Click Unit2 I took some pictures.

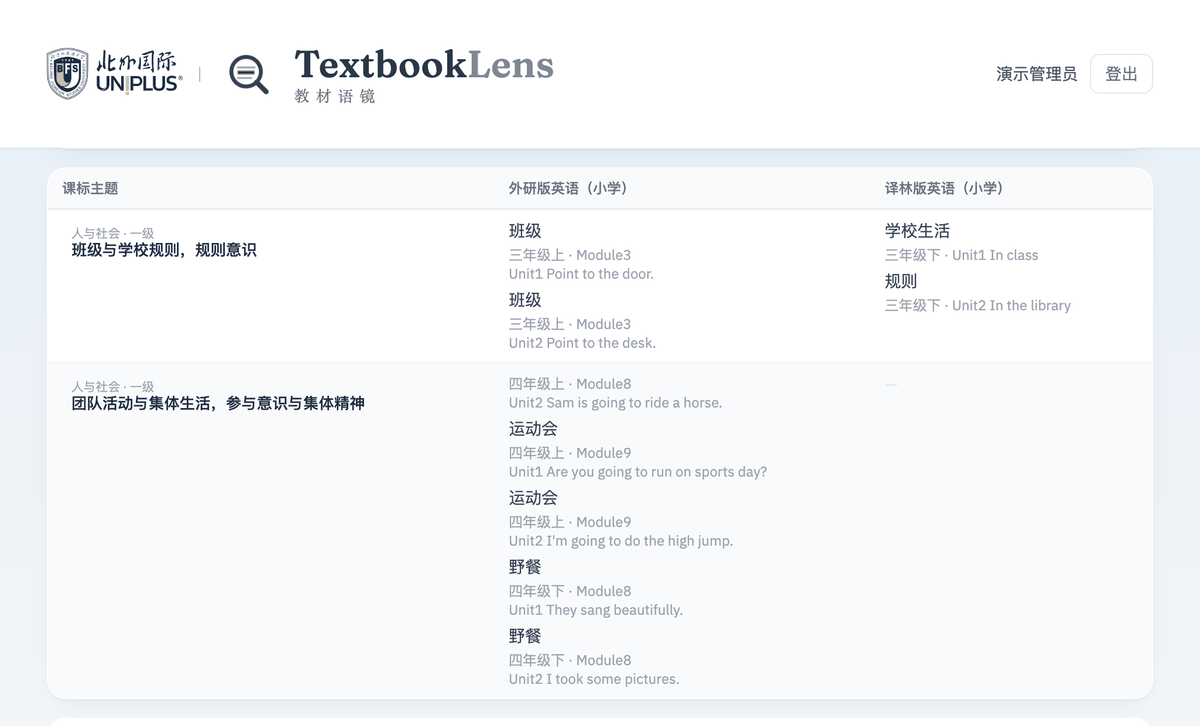tap(594, 679)
